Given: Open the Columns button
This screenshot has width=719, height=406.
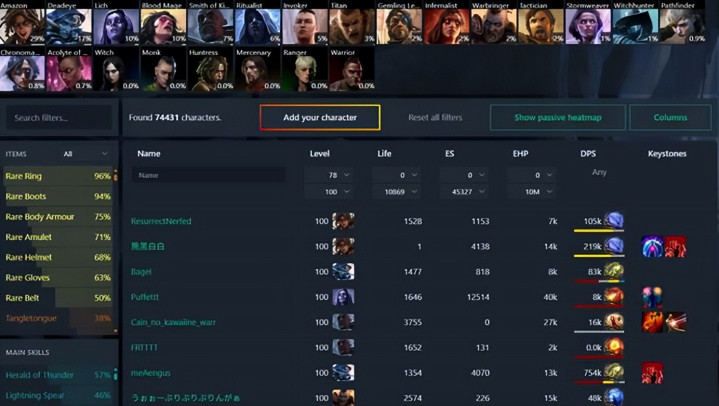Looking at the screenshot, I should coord(670,117).
